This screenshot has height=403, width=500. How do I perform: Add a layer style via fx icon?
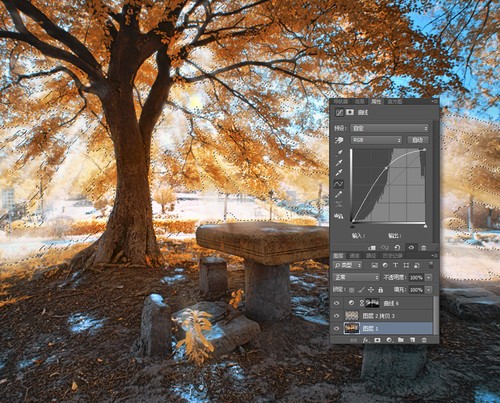click(366, 340)
